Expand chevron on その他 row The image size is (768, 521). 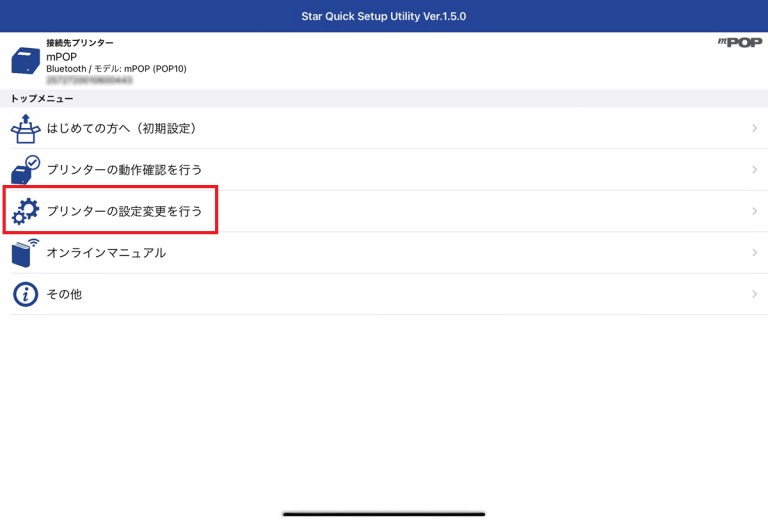754,294
